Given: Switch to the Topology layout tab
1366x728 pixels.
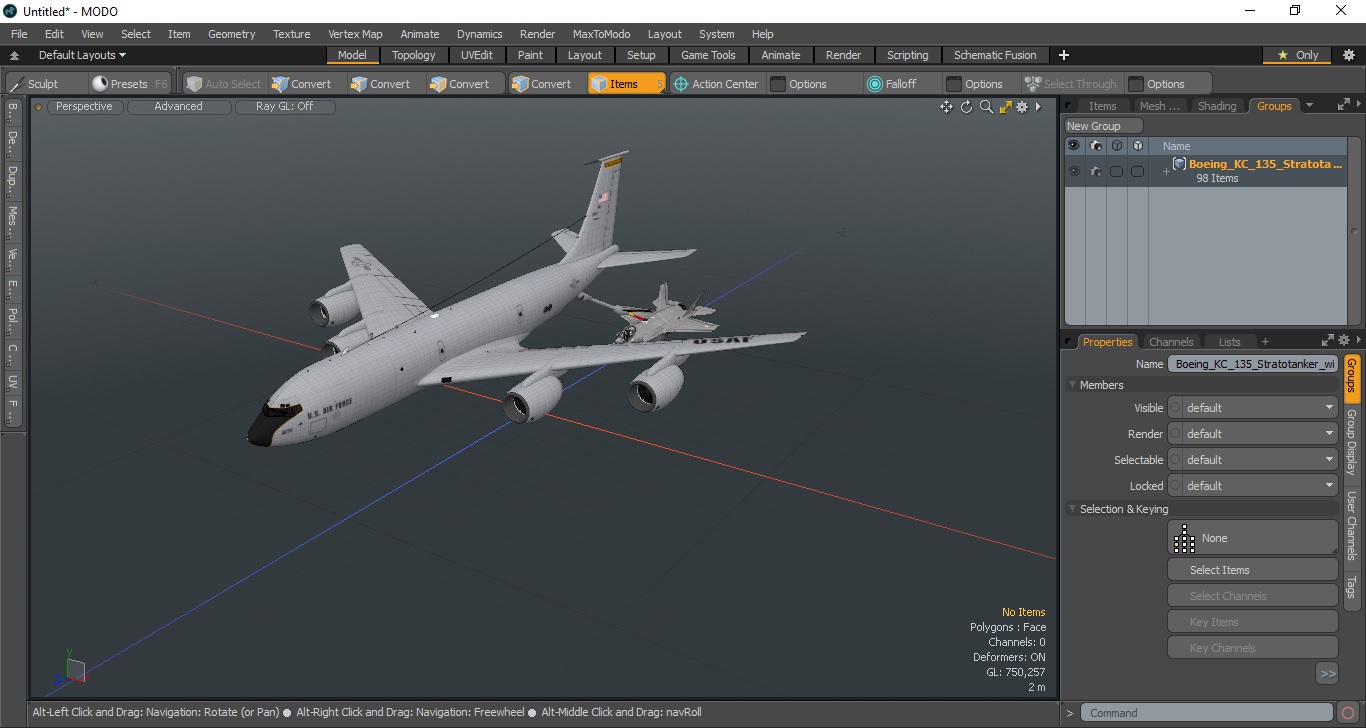Looking at the screenshot, I should 413,55.
